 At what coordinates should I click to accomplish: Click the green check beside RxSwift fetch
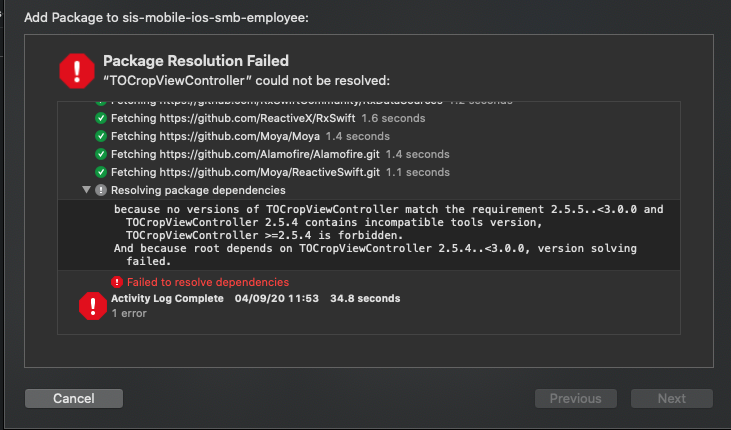(101, 118)
